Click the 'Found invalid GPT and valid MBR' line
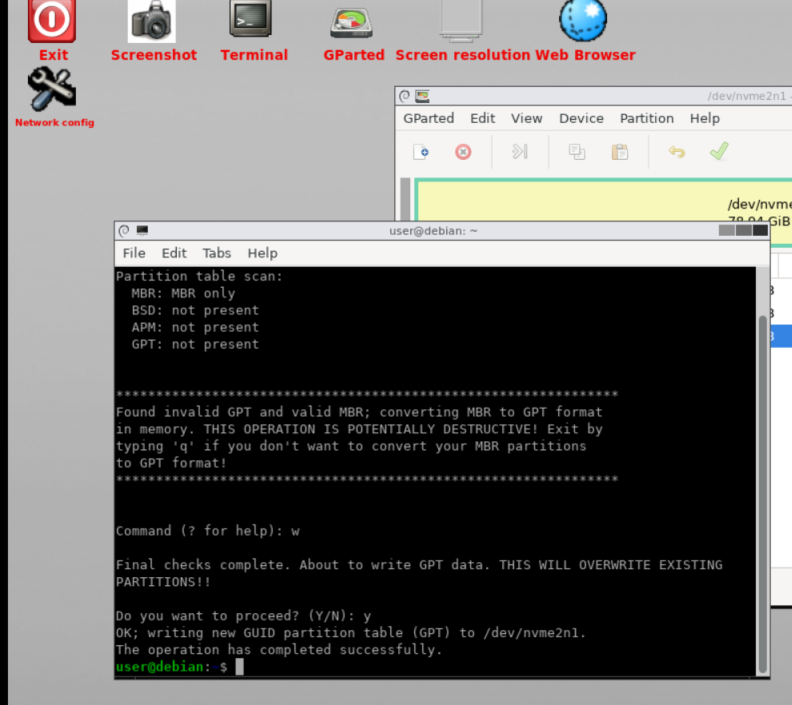The width and height of the screenshot is (792, 705). pyautogui.click(x=359, y=412)
